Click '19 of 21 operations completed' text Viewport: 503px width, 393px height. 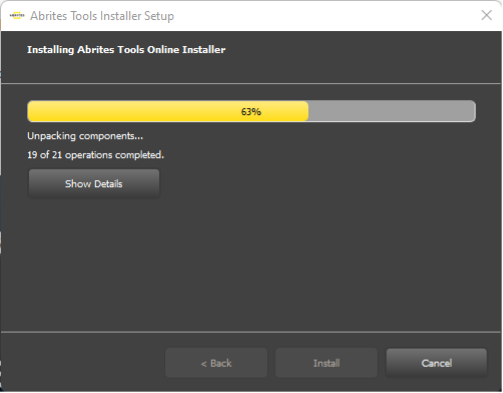[x=96, y=155]
